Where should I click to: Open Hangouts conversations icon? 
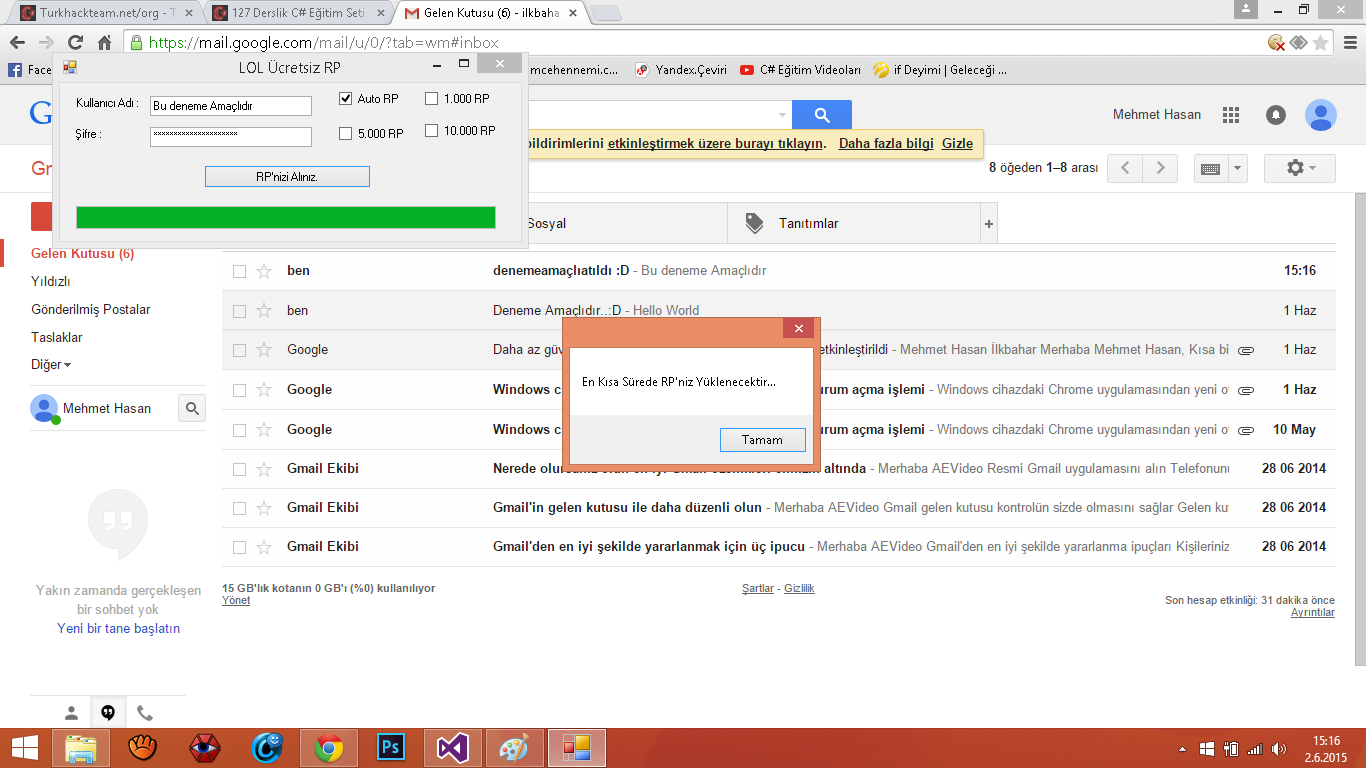click(108, 713)
